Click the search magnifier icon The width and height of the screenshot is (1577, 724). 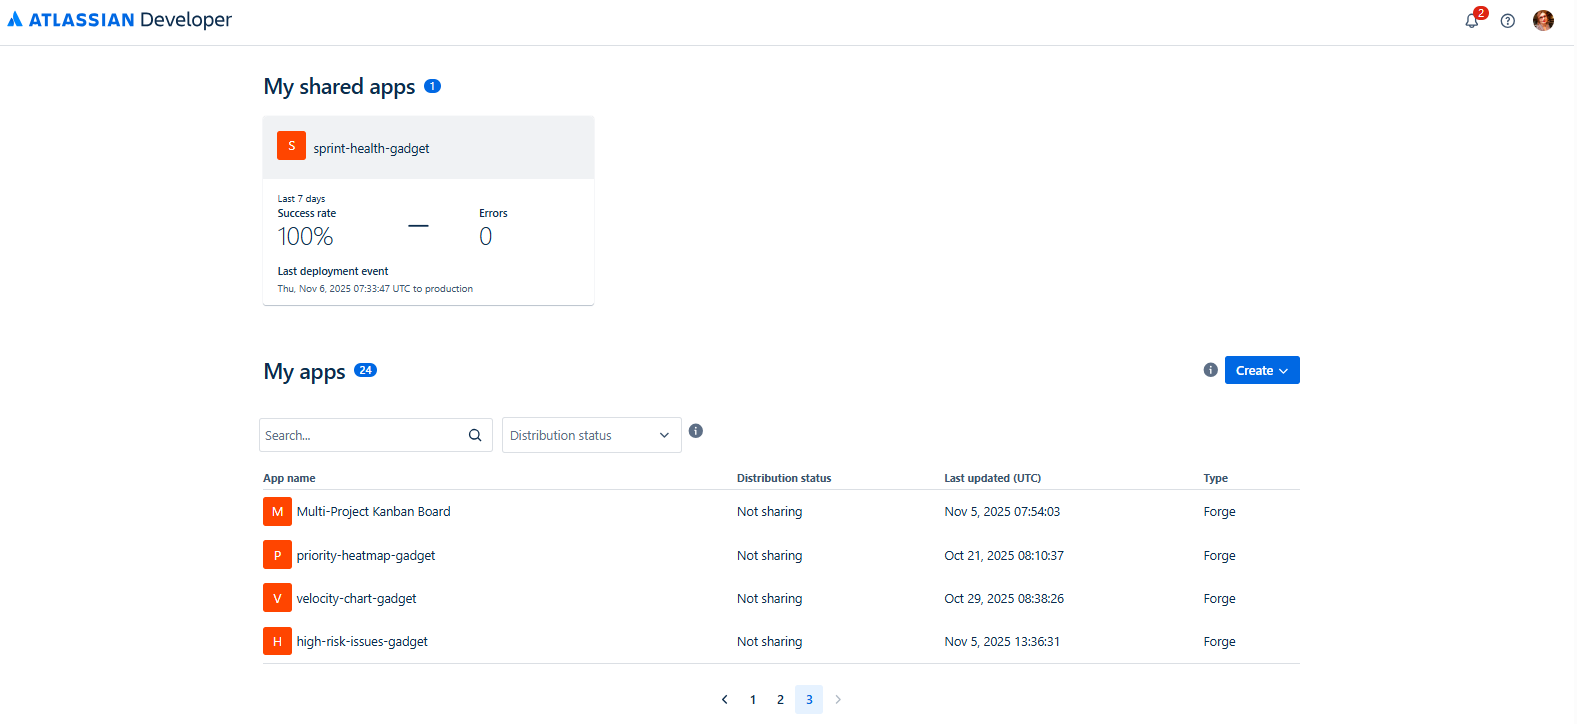(475, 435)
